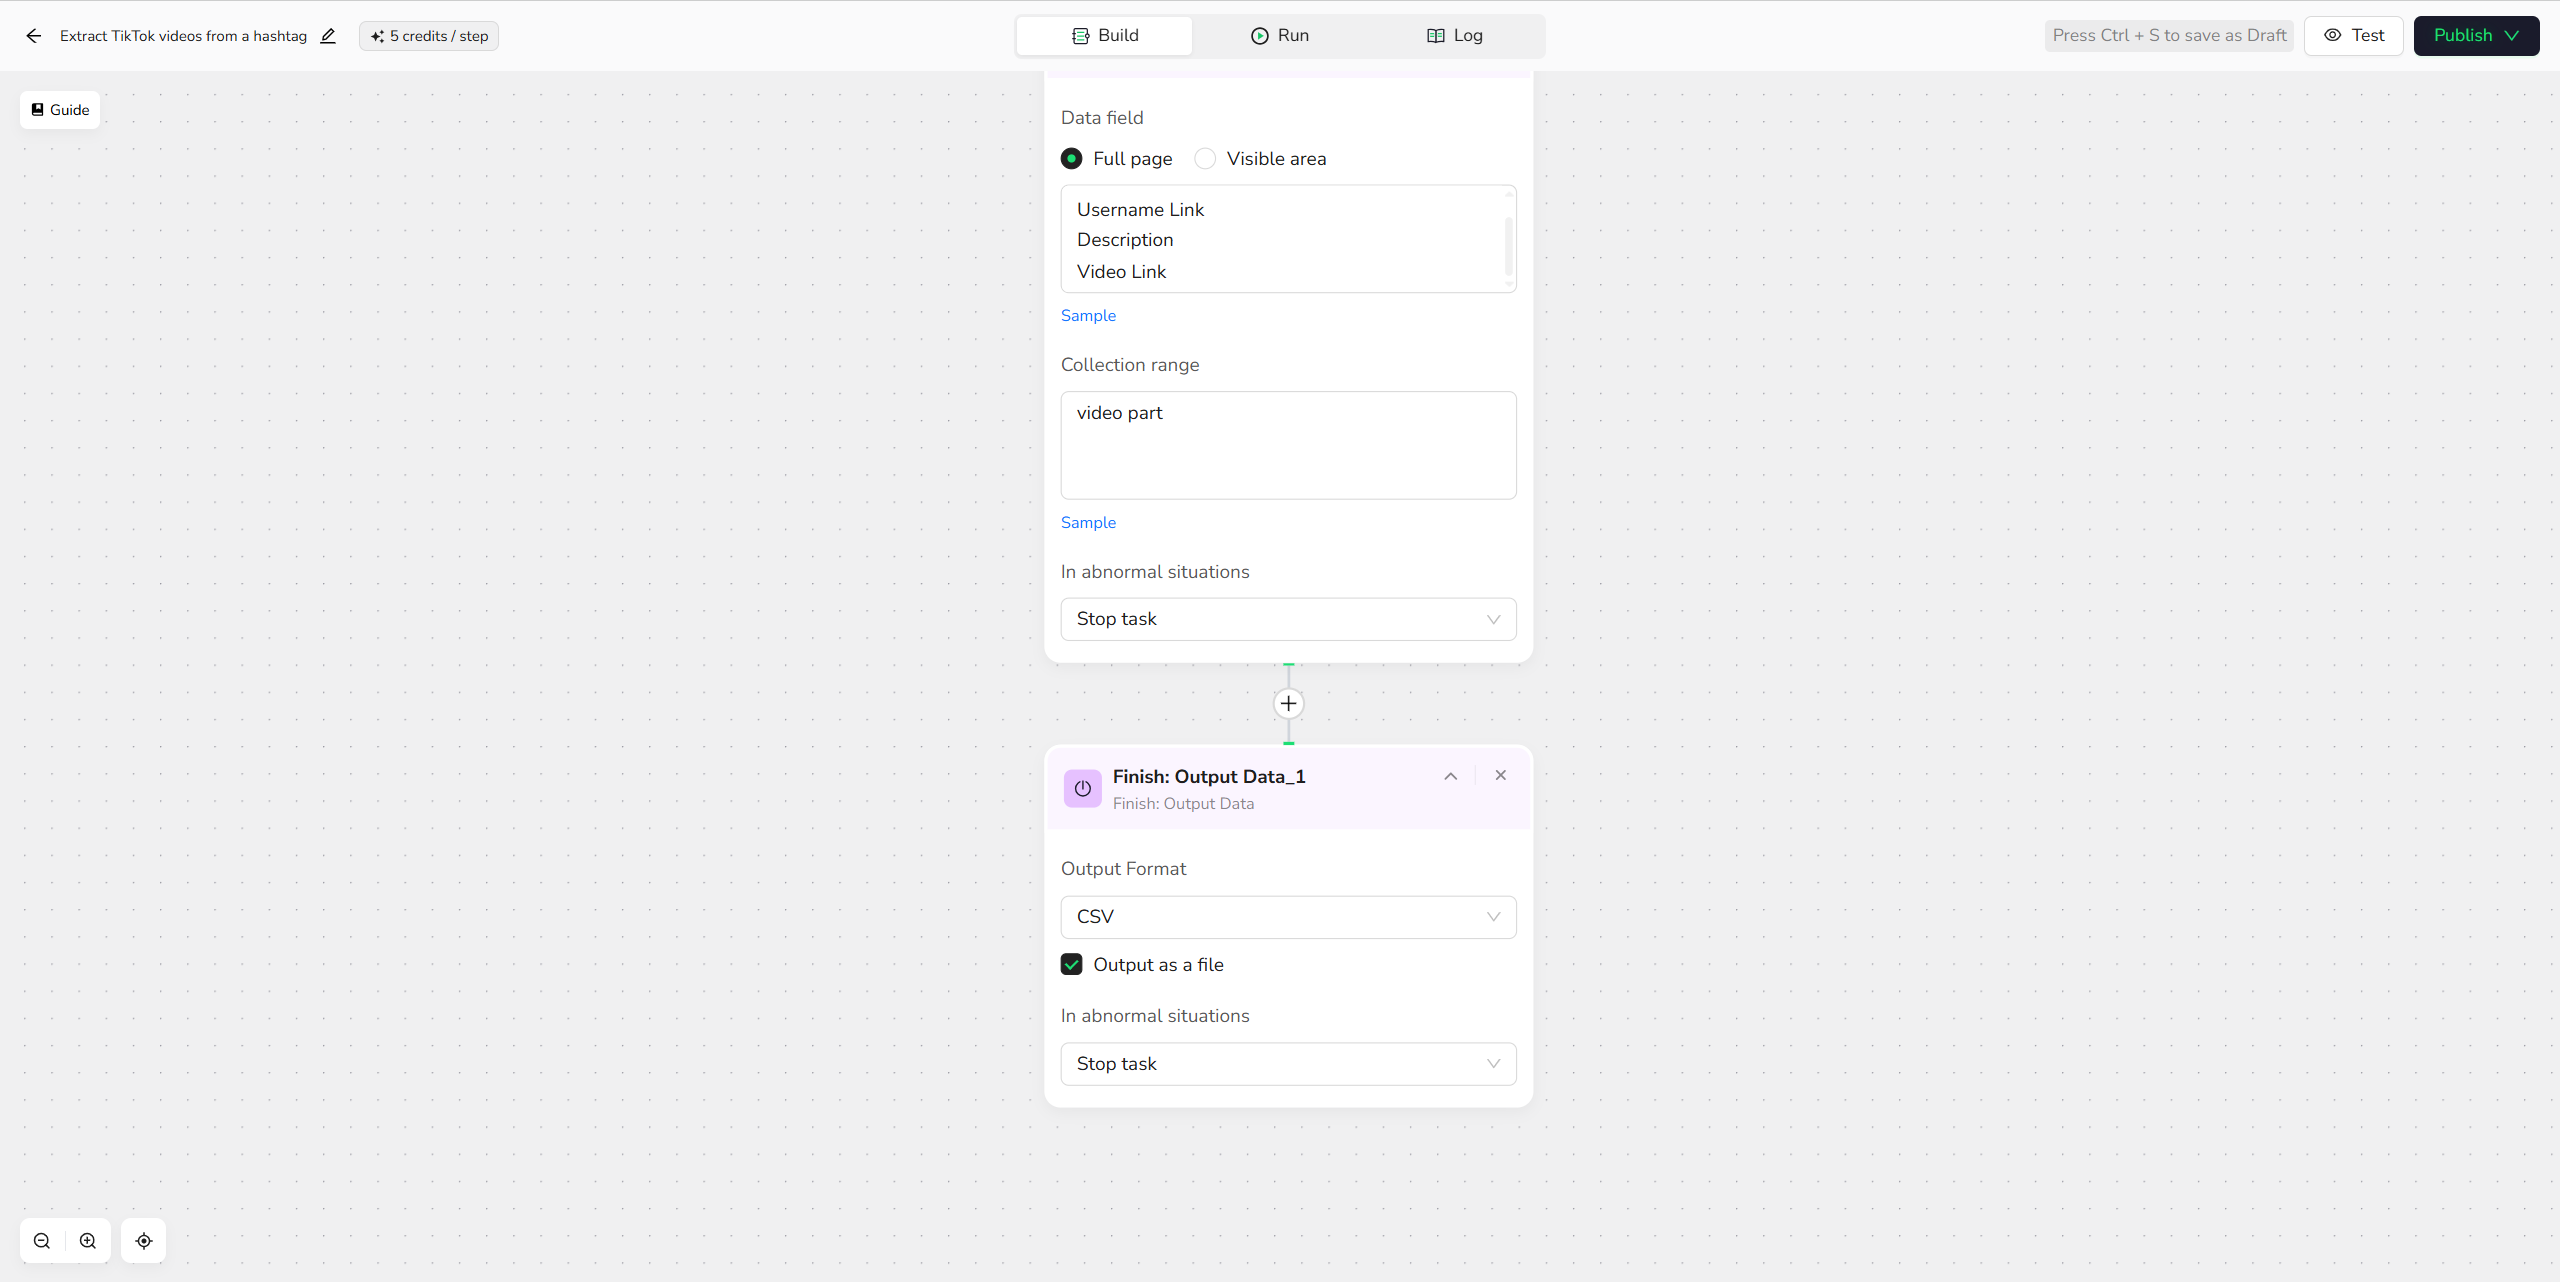Click the pencil edit name icon
The image size is (2560, 1282).
coord(328,36)
